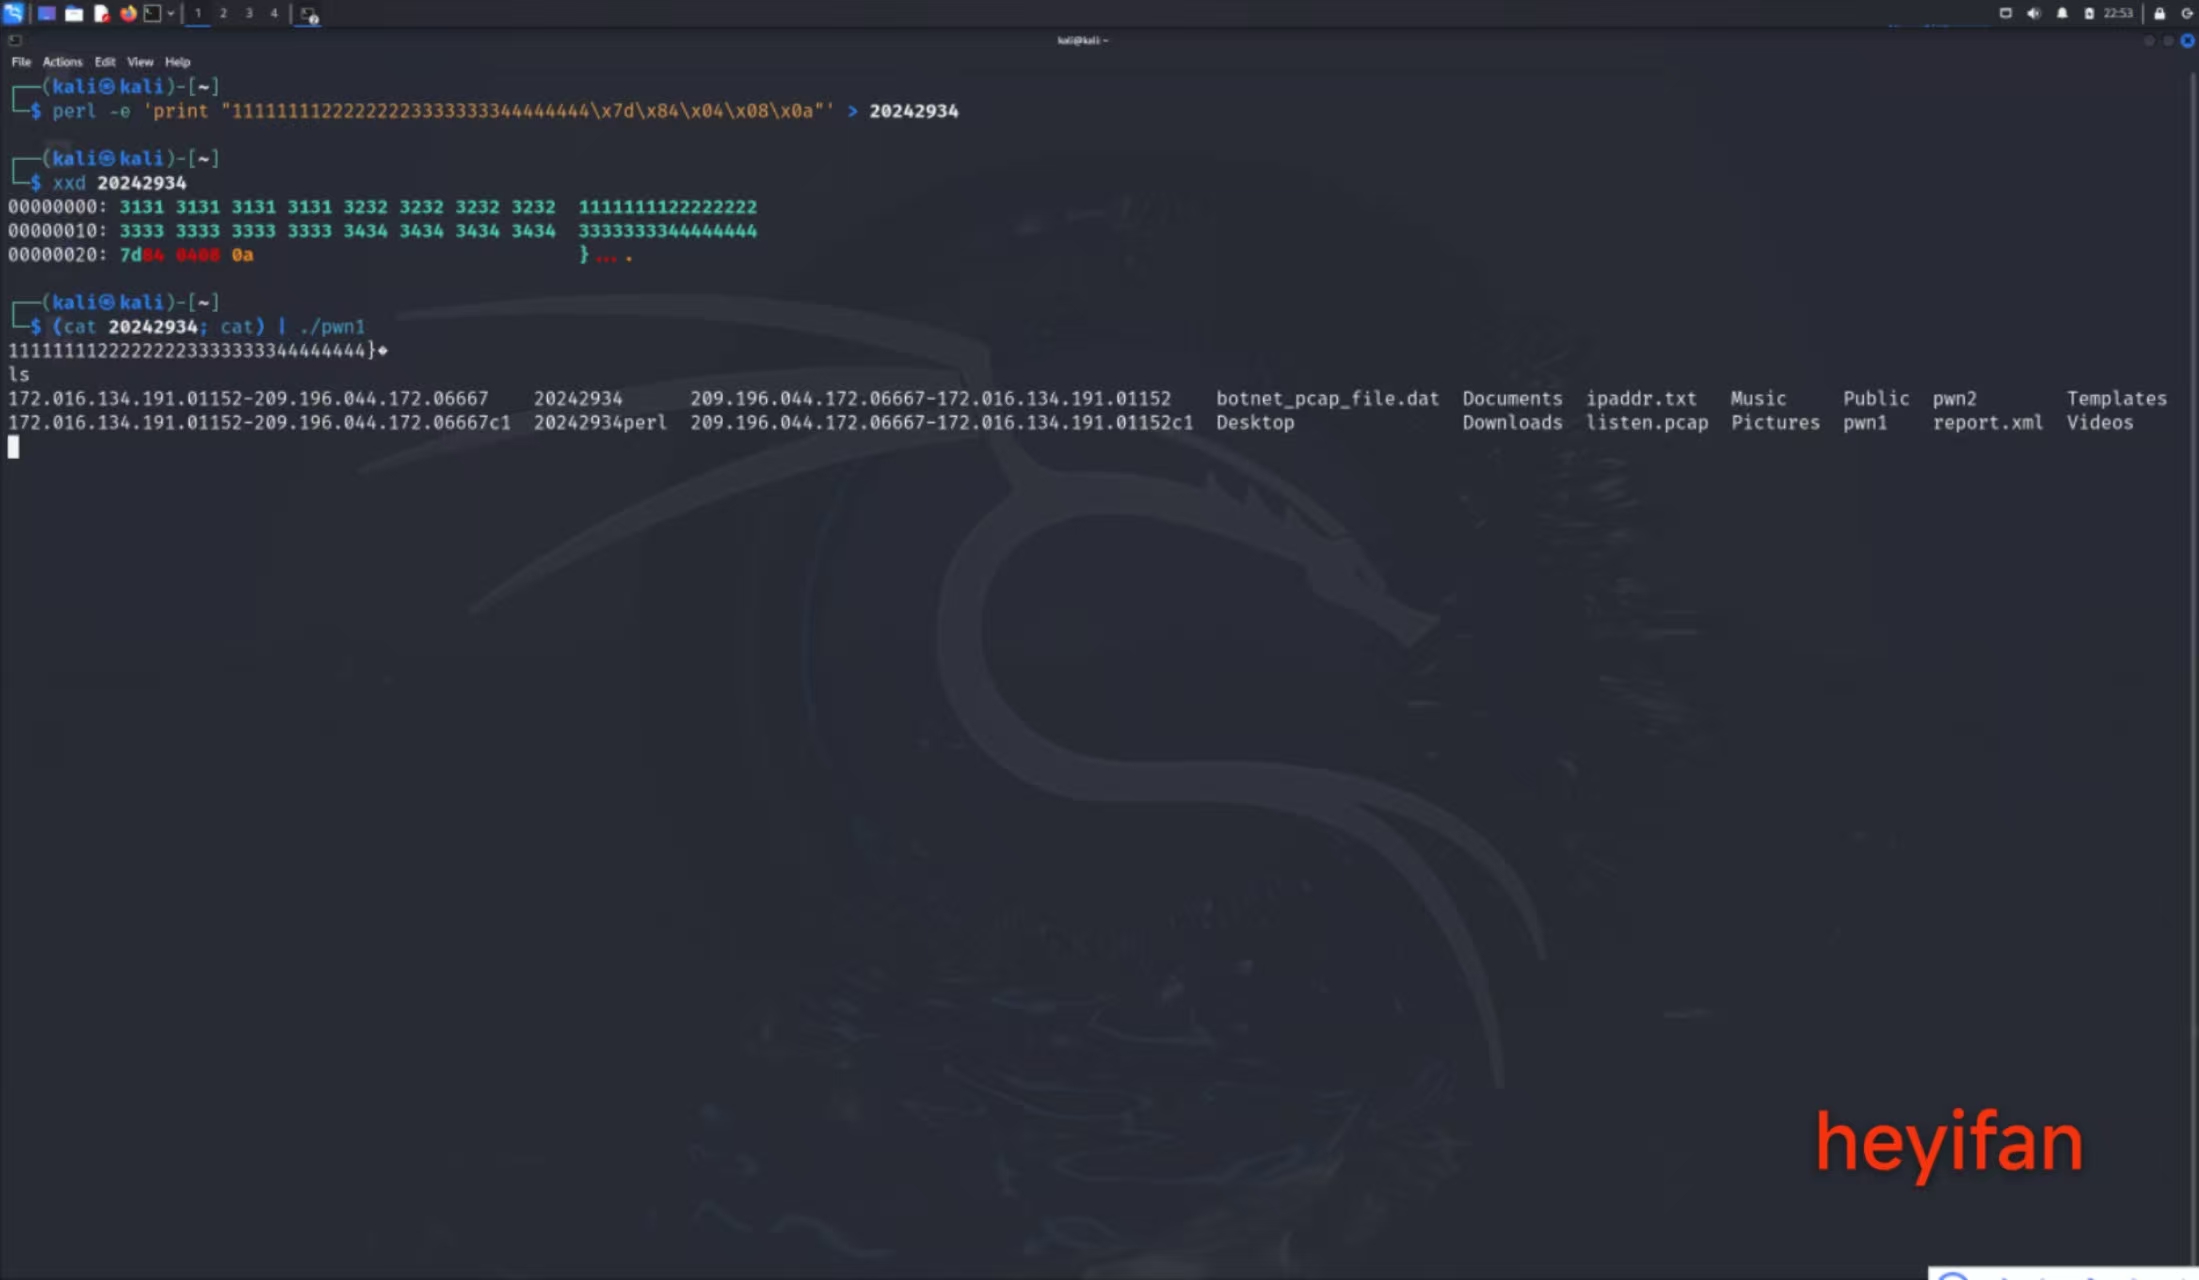This screenshot has height=1280, width=2199.
Task: Open terminal emulator launcher icon
Action: point(152,13)
